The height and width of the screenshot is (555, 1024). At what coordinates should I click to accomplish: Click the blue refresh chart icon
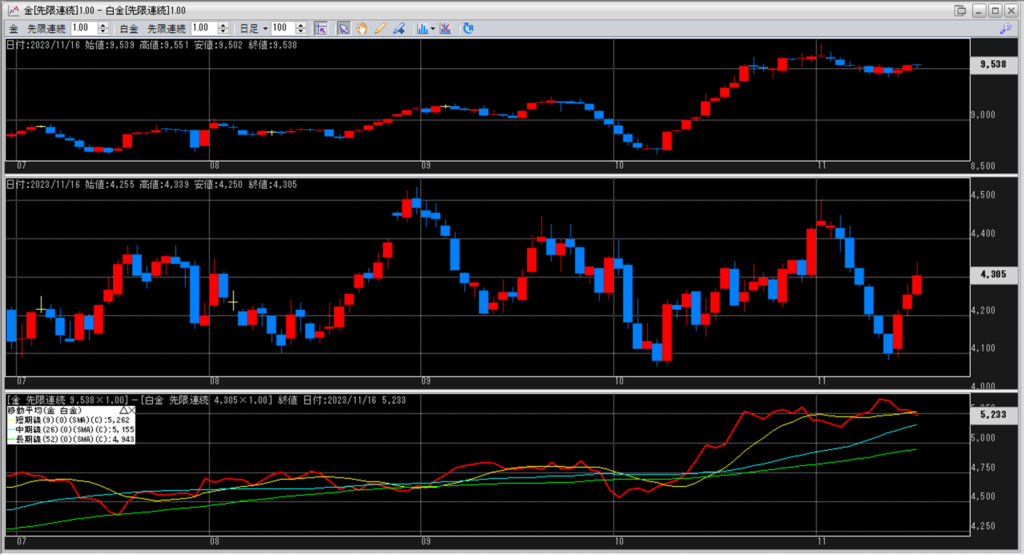coord(468,28)
